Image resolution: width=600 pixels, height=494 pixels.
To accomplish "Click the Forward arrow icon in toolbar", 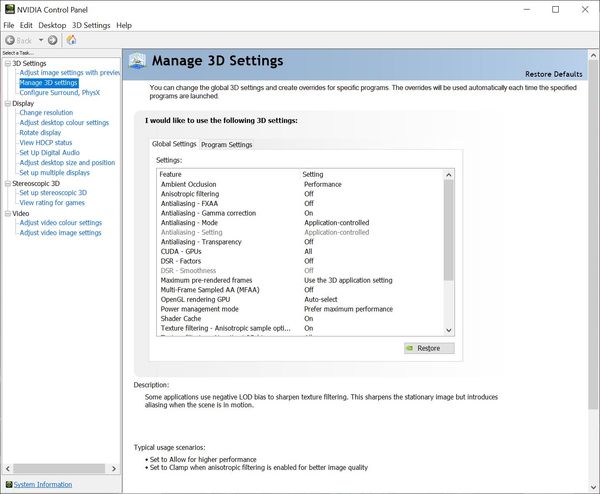I will point(52,40).
